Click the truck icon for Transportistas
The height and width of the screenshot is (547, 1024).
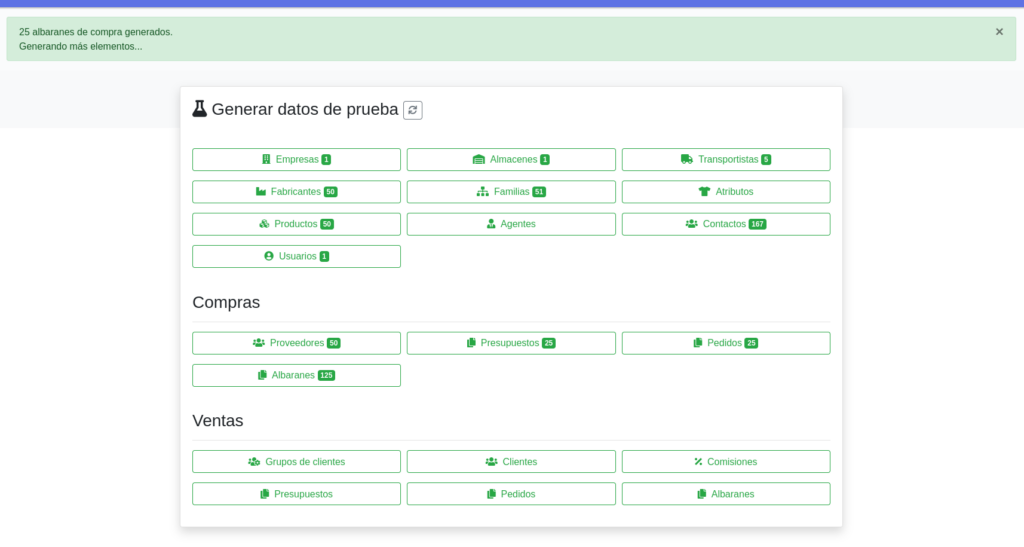[x=687, y=160]
